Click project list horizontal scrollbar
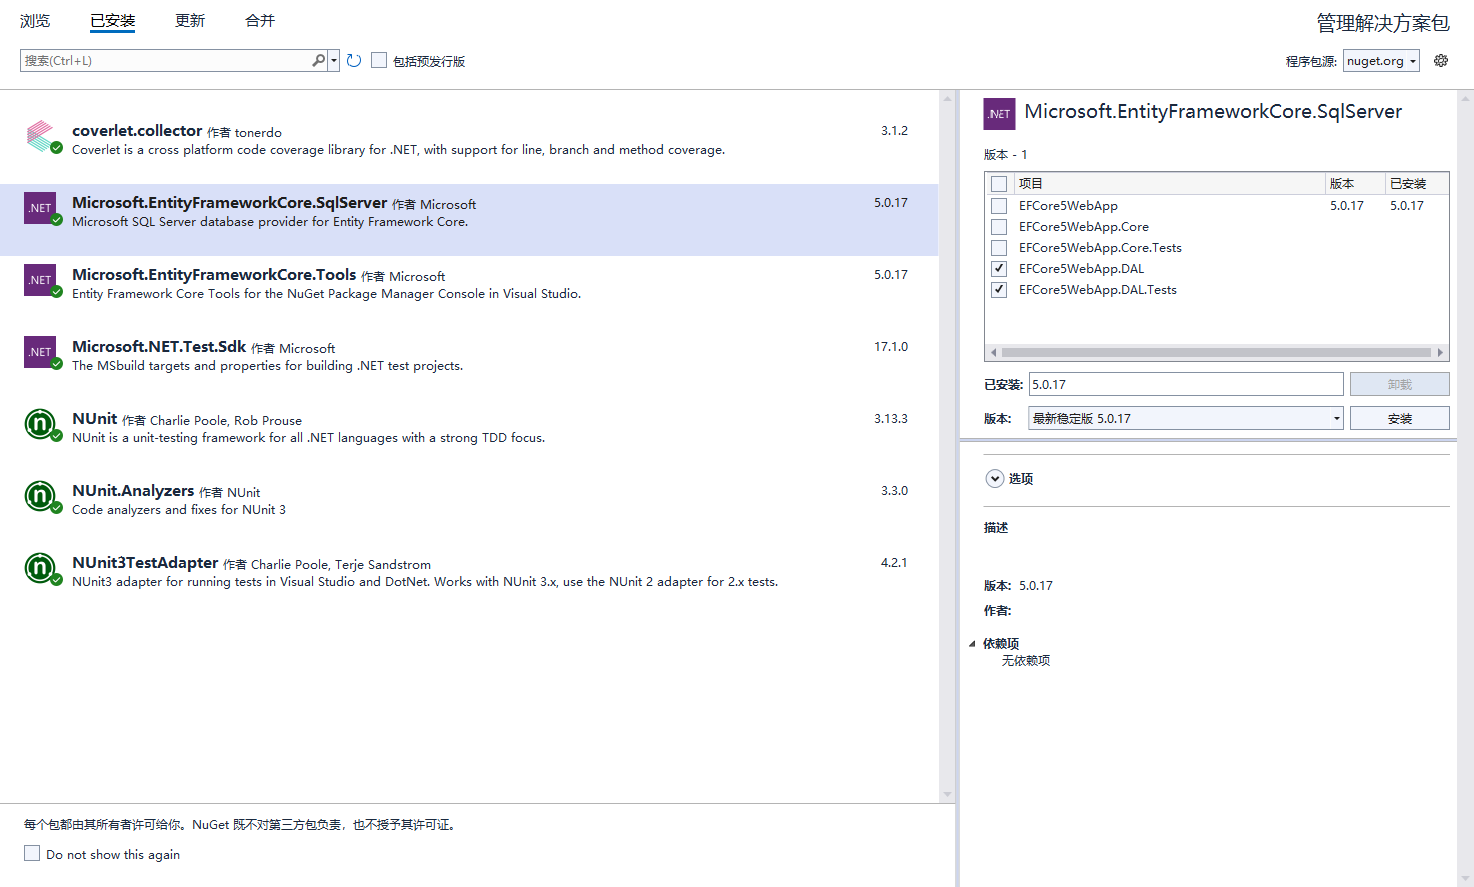Viewport: 1474px width, 887px height. pos(1216,352)
